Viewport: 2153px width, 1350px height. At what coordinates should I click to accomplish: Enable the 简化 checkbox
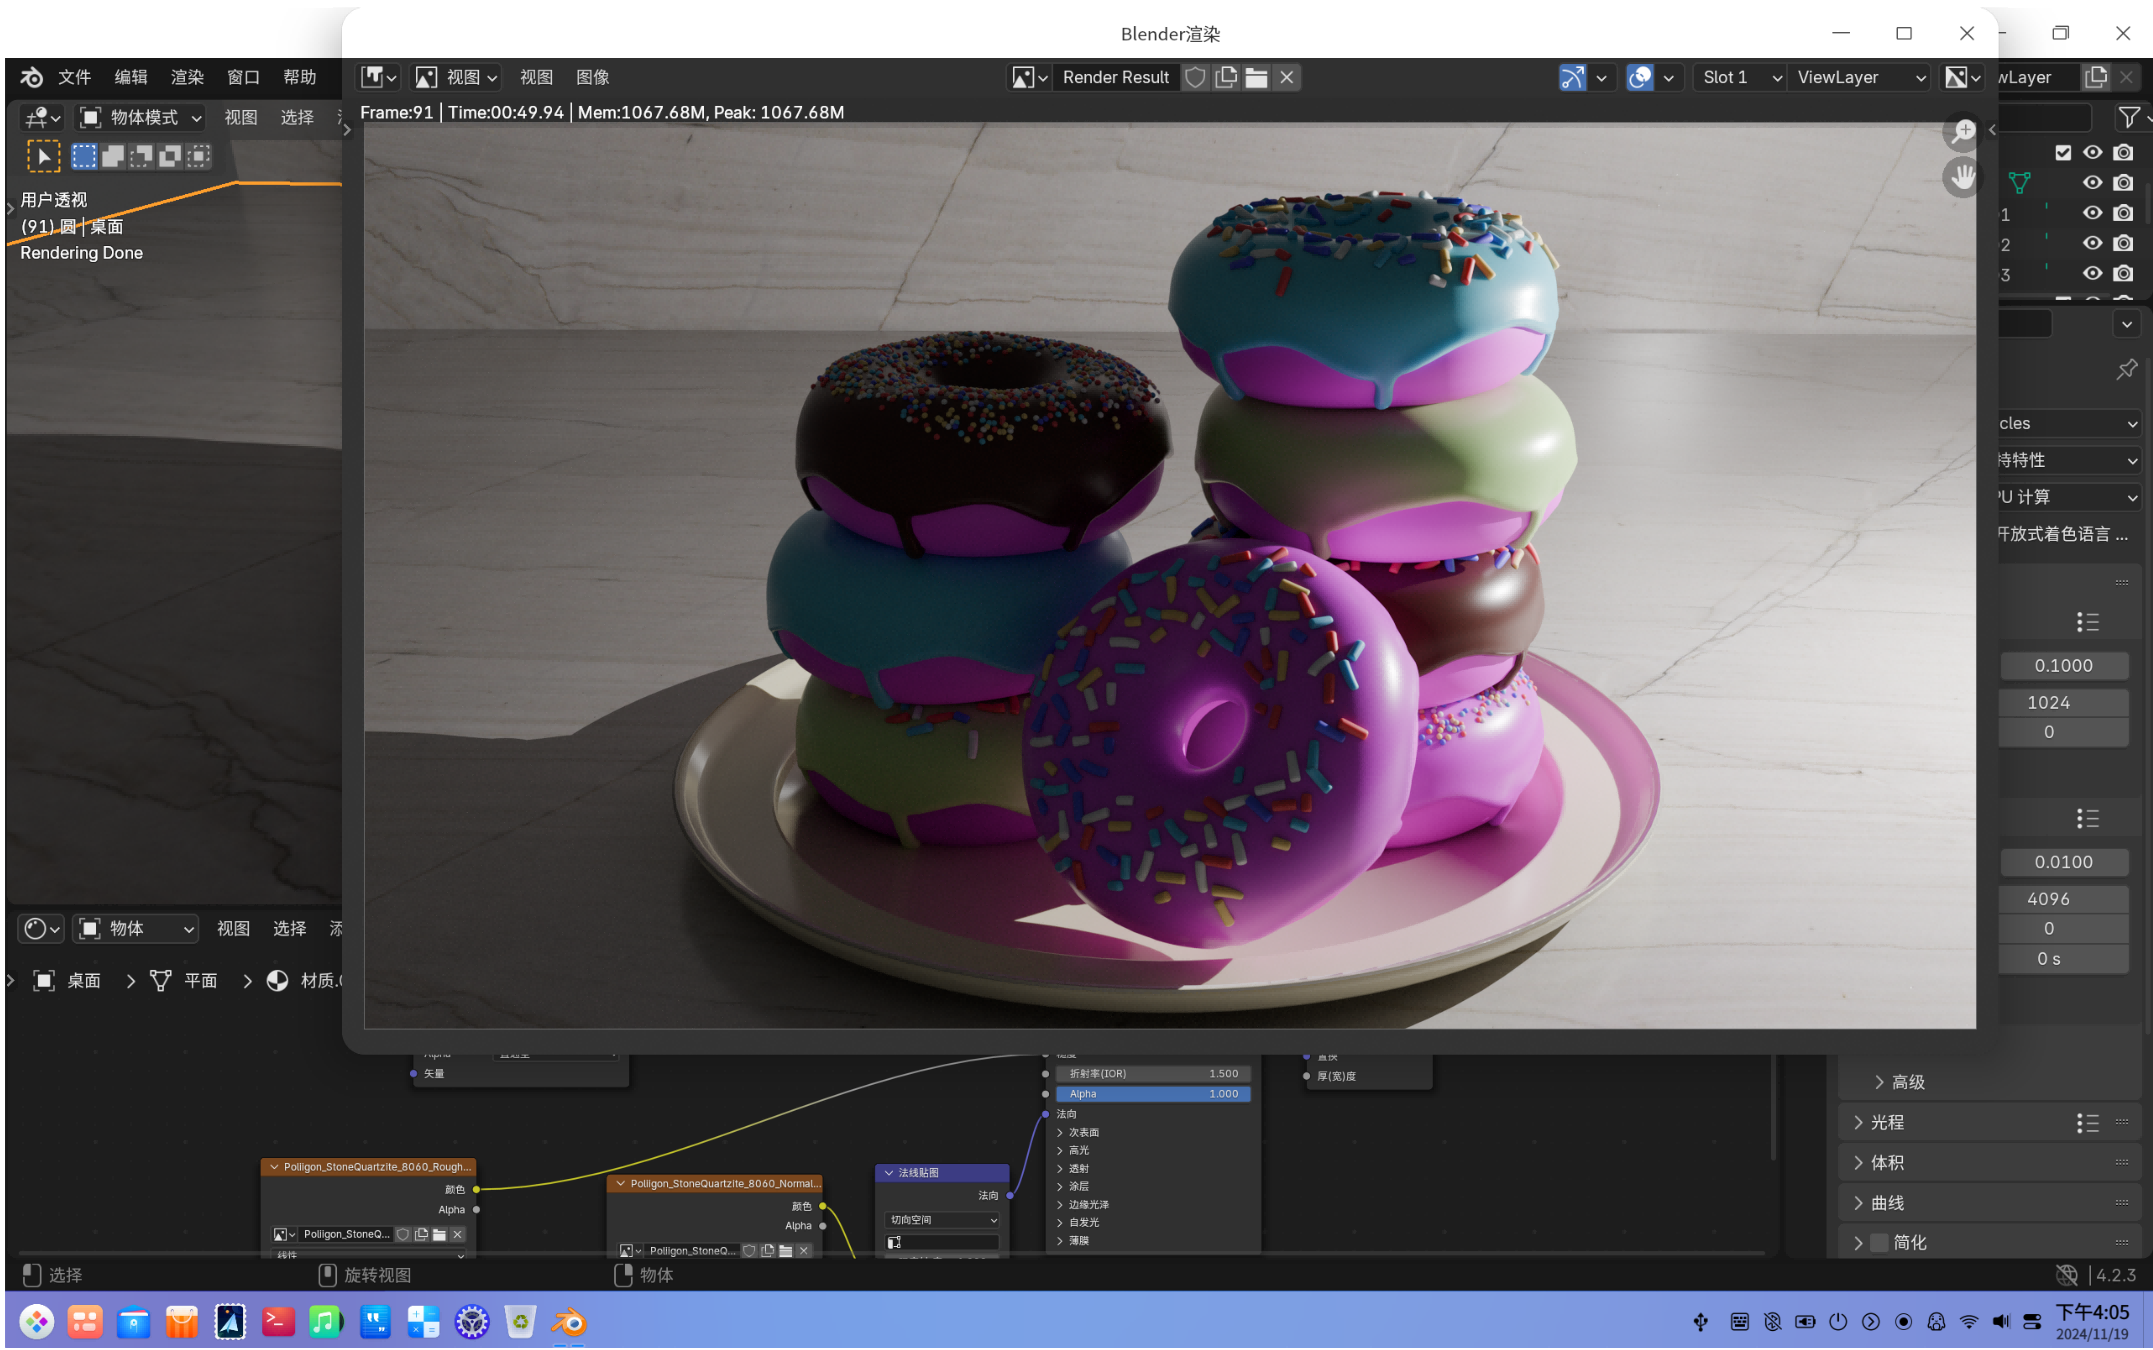(1880, 1243)
